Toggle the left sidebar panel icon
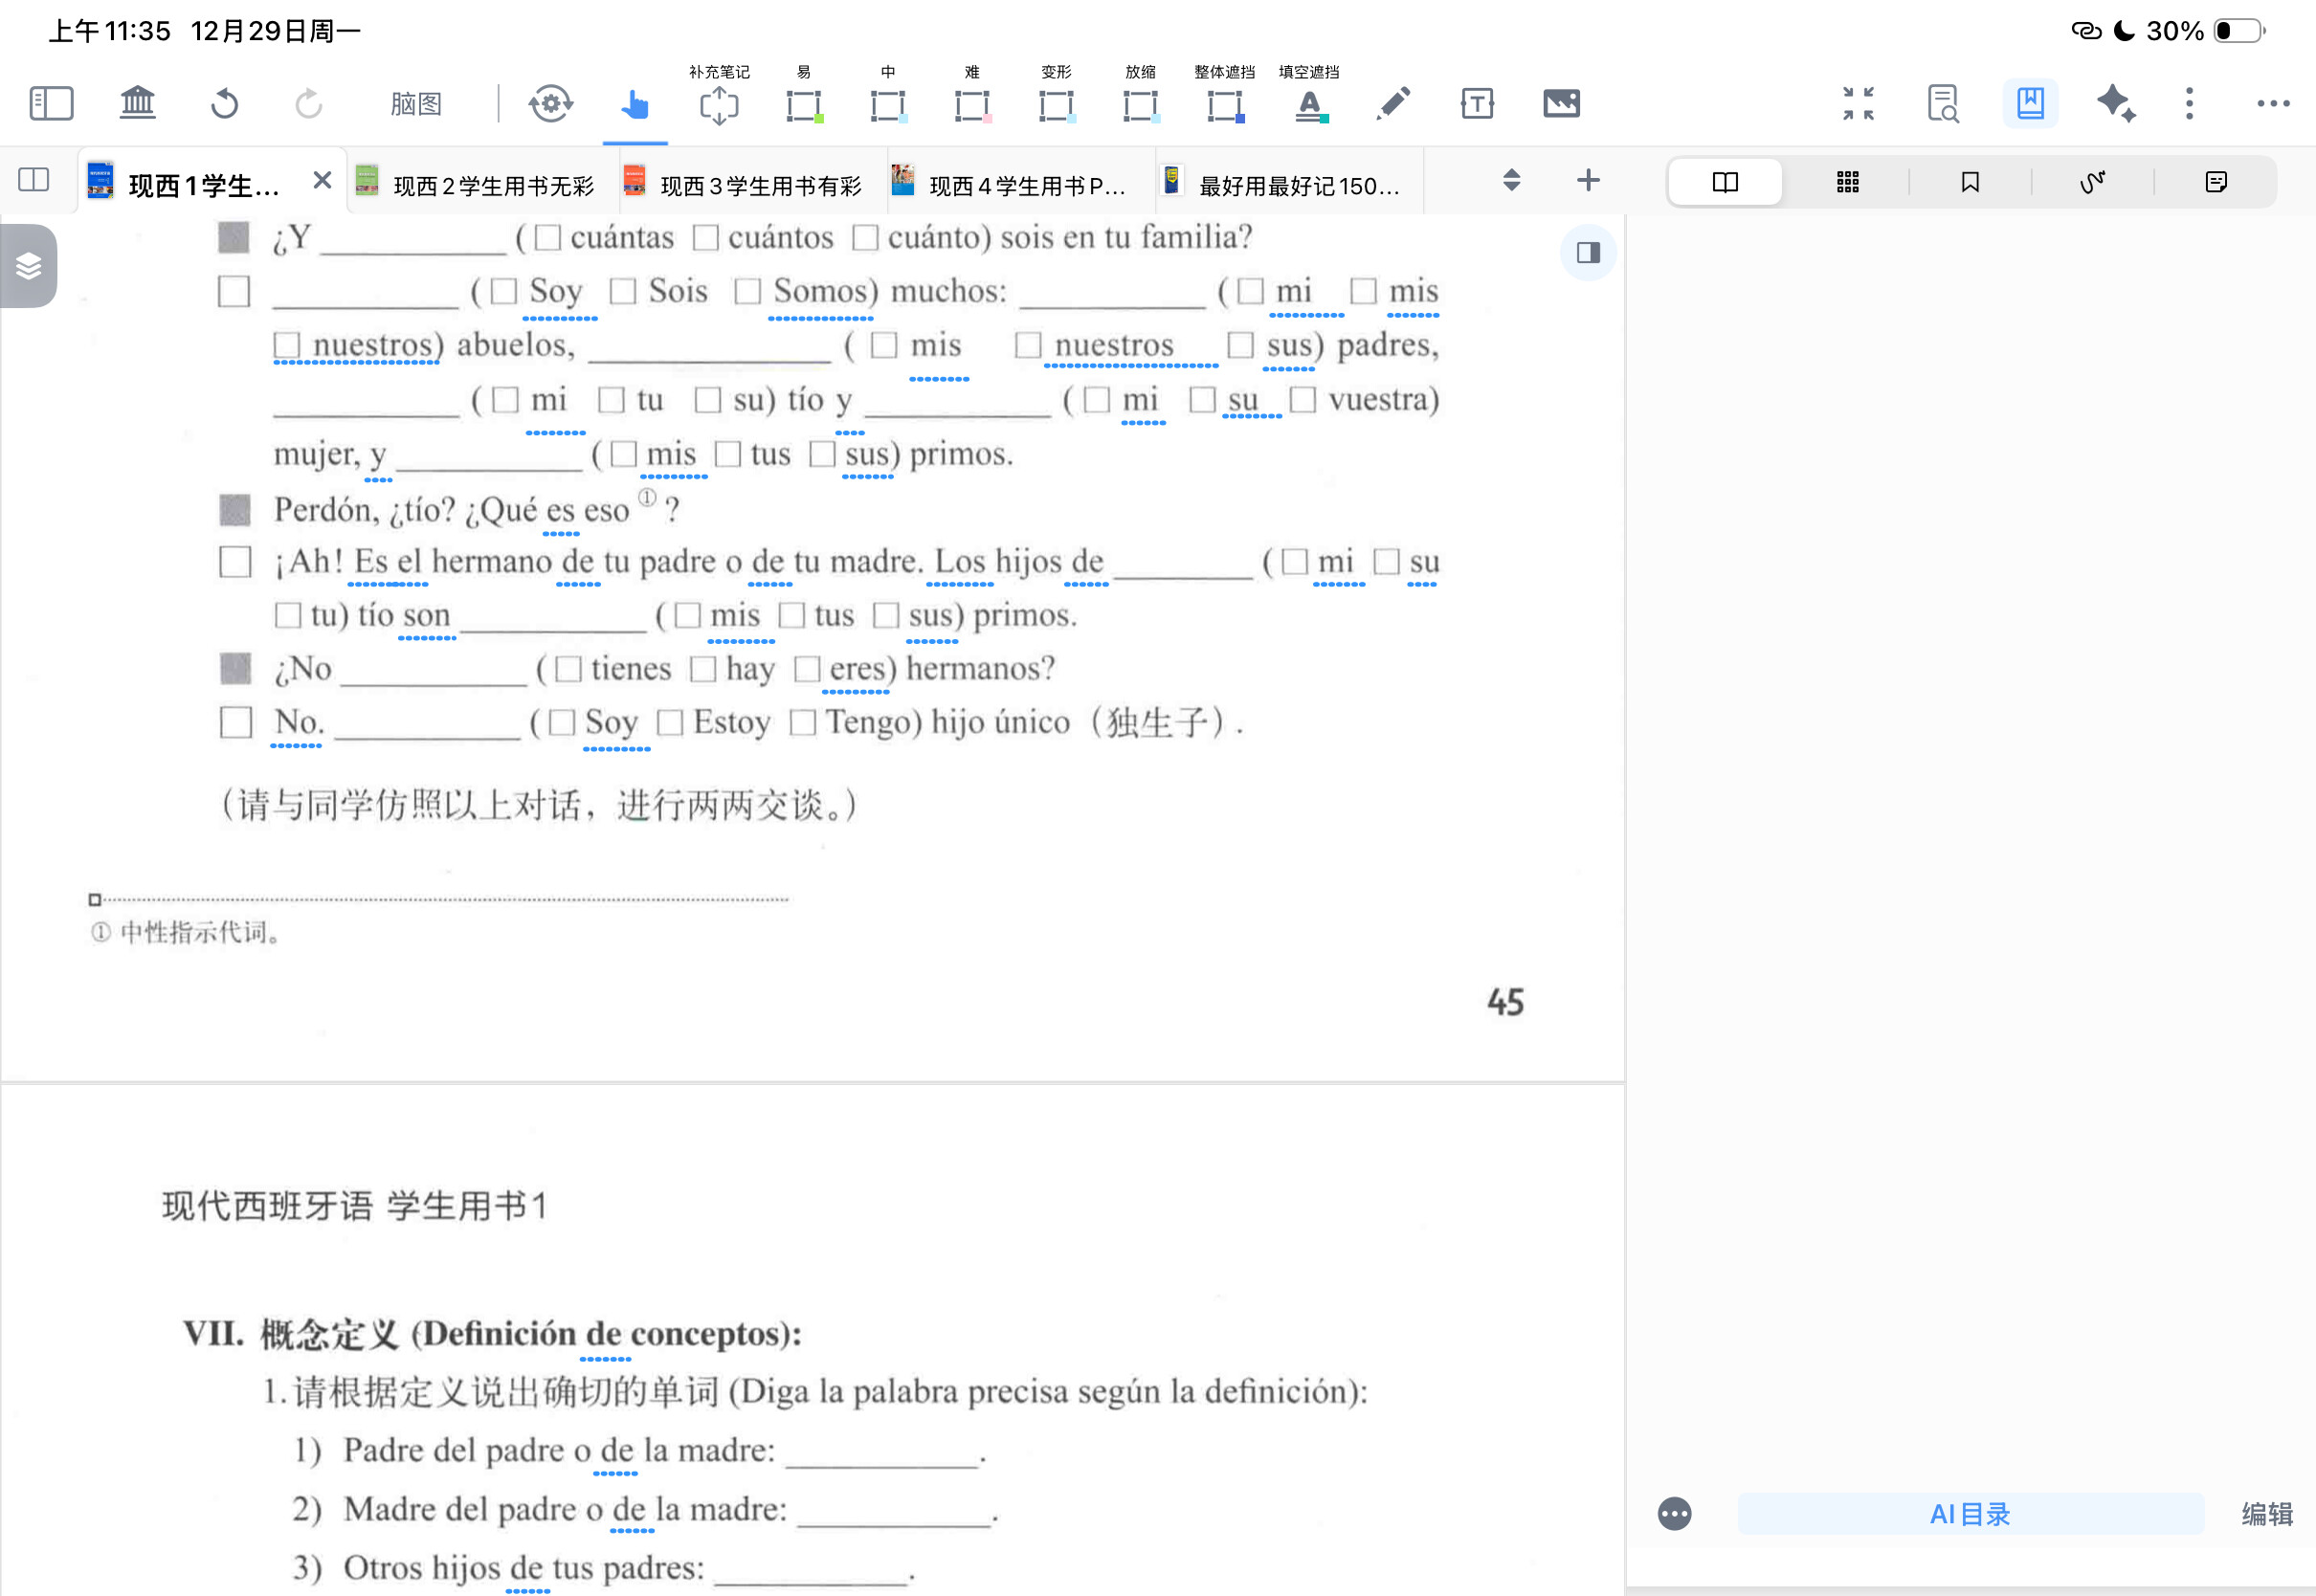Viewport: 2316px width, 1596px height. coord(51,103)
